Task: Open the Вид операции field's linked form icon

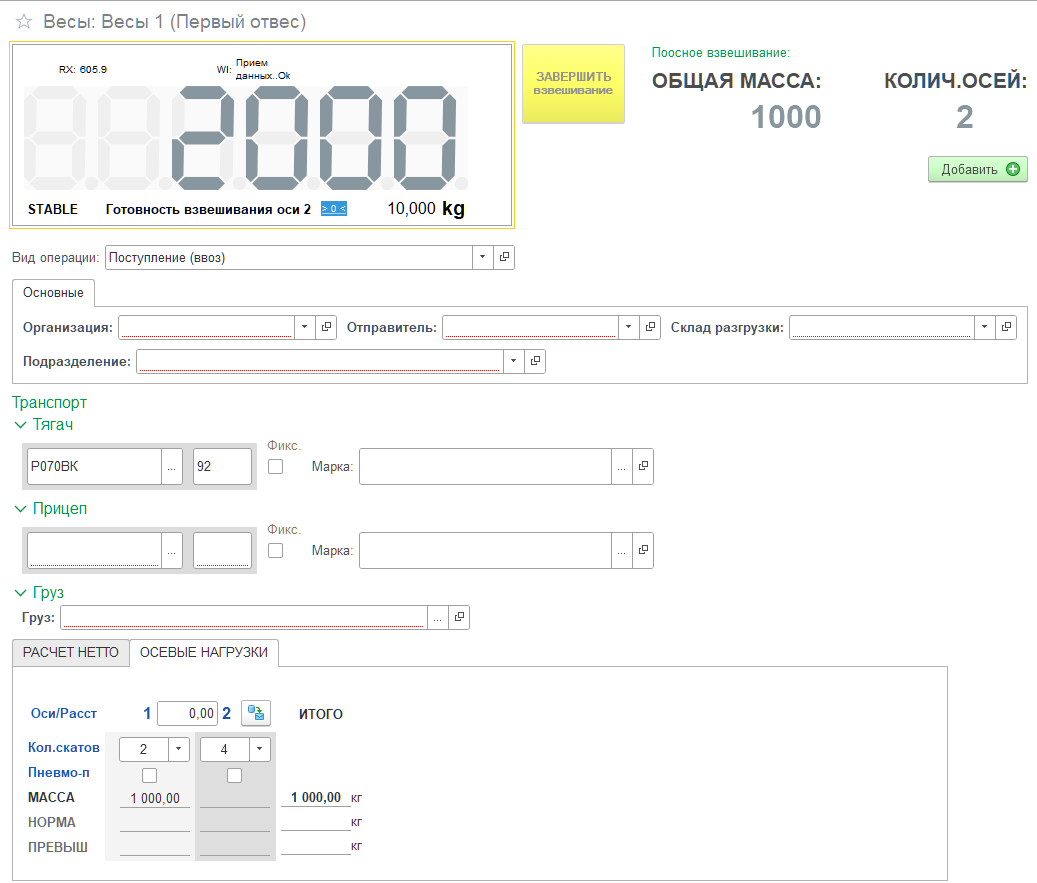Action: 504,258
